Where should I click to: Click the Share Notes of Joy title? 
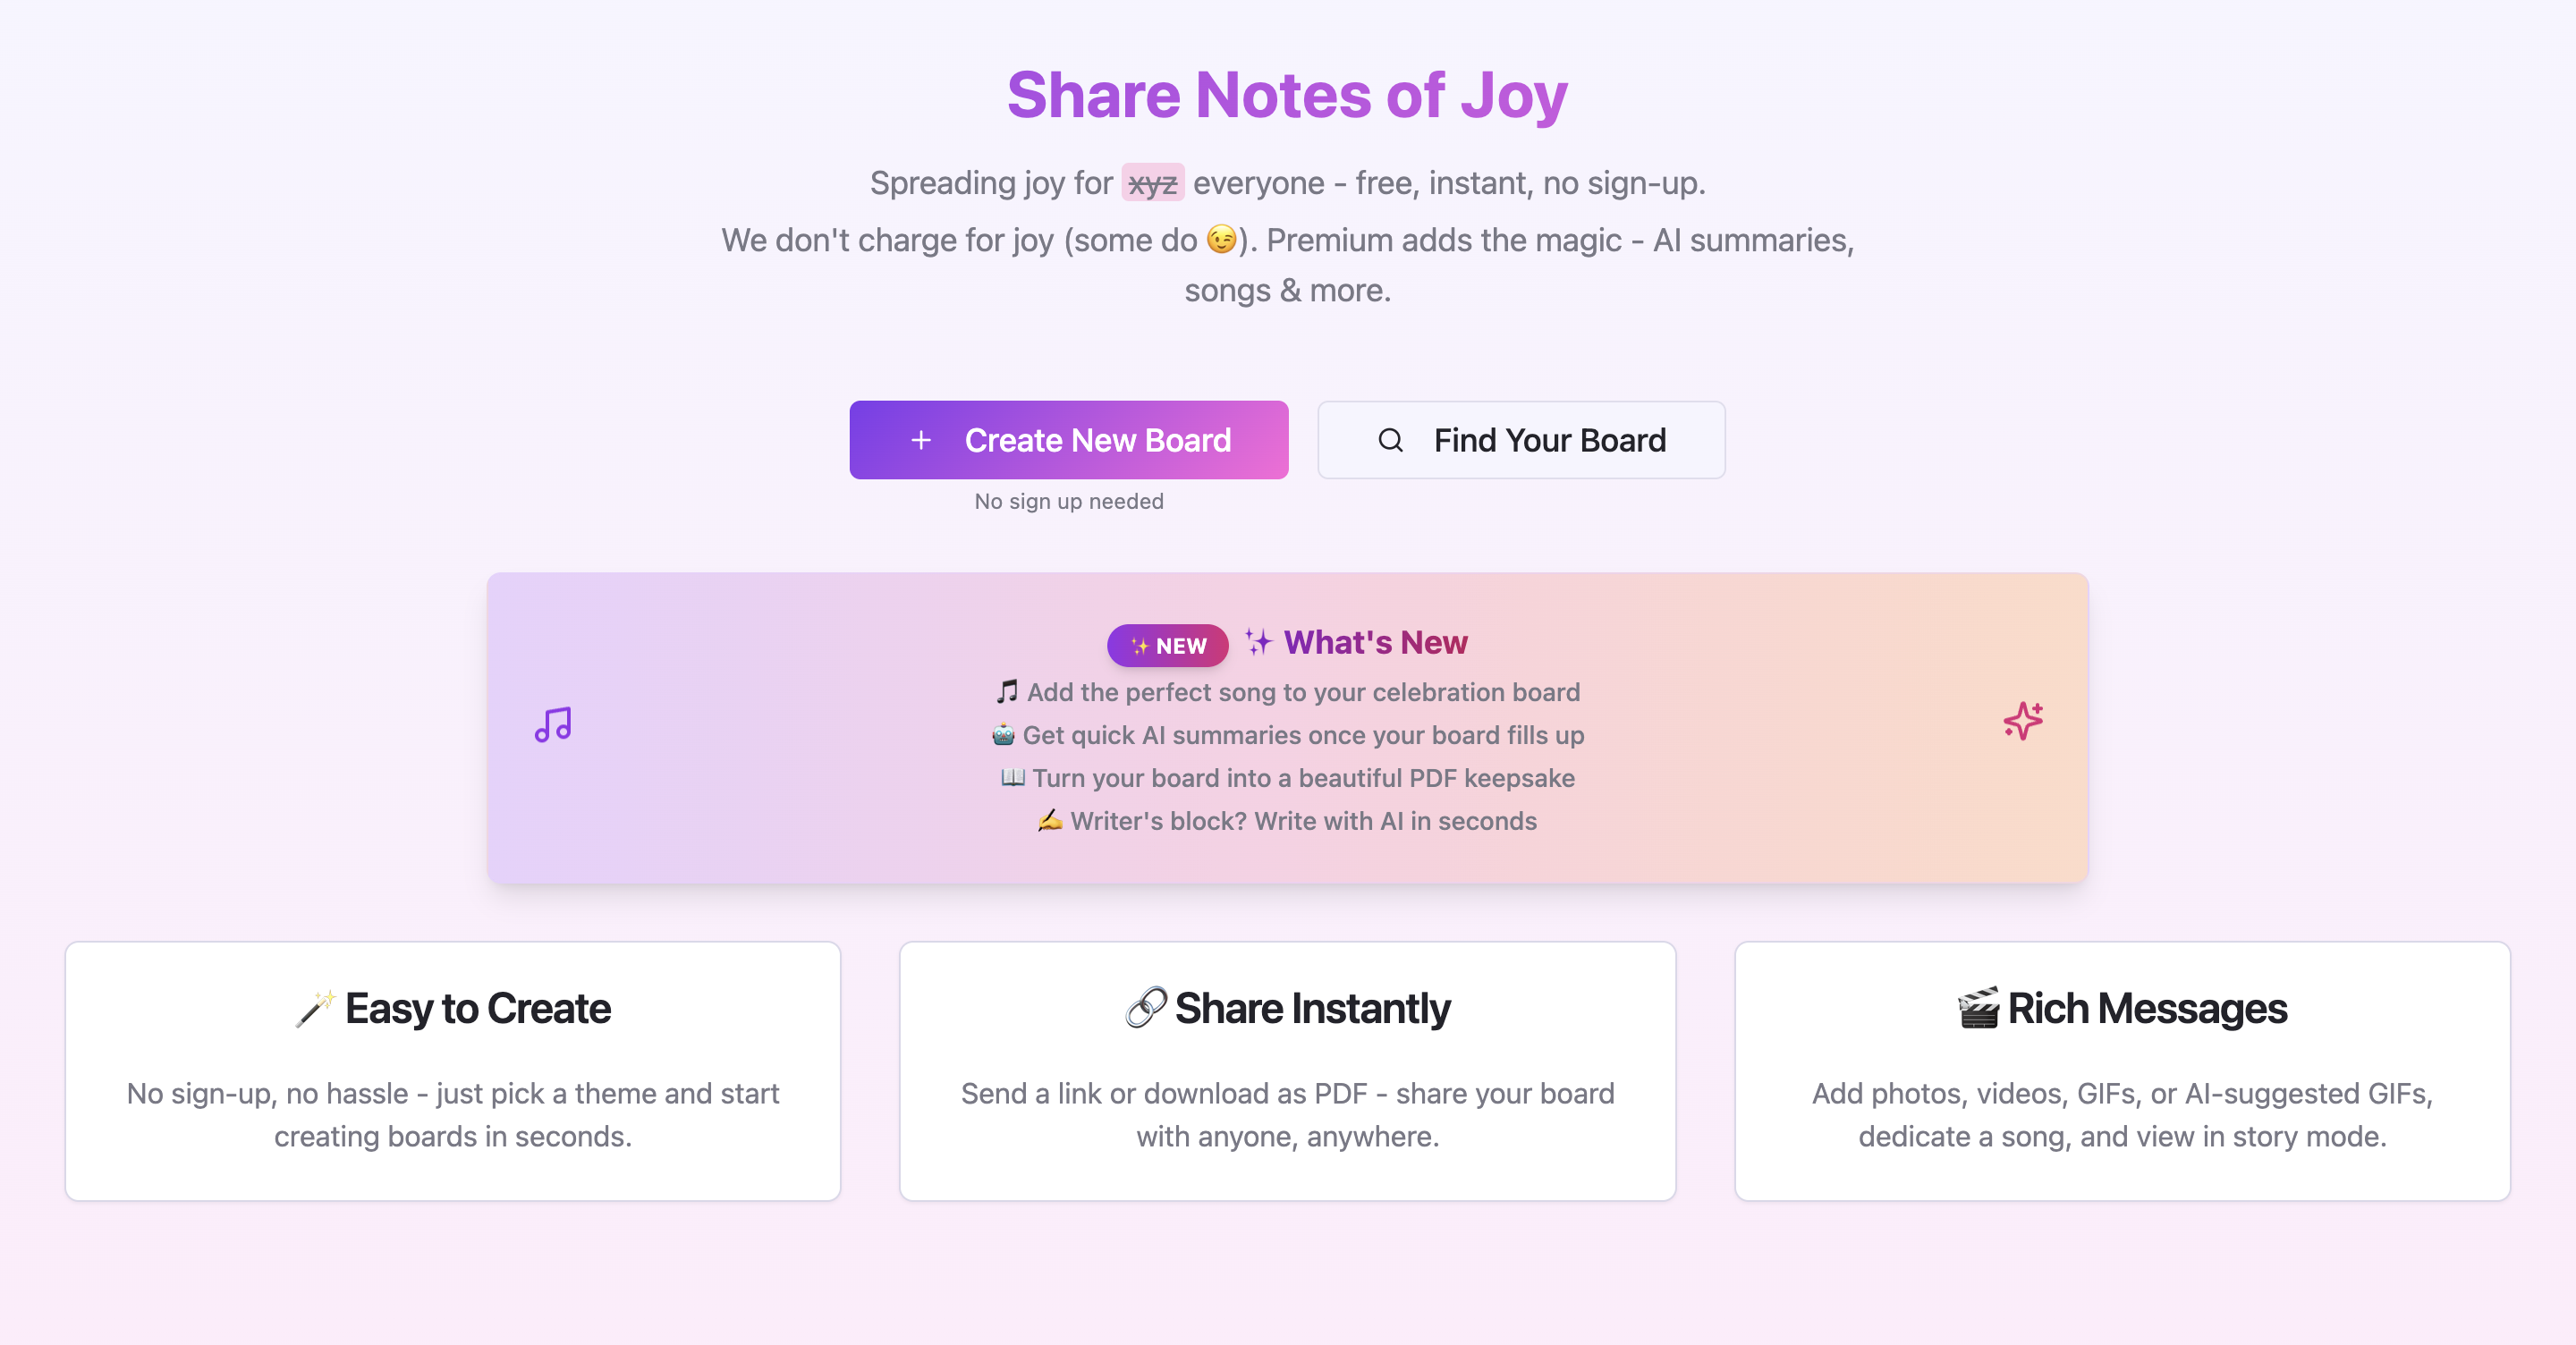(1287, 95)
